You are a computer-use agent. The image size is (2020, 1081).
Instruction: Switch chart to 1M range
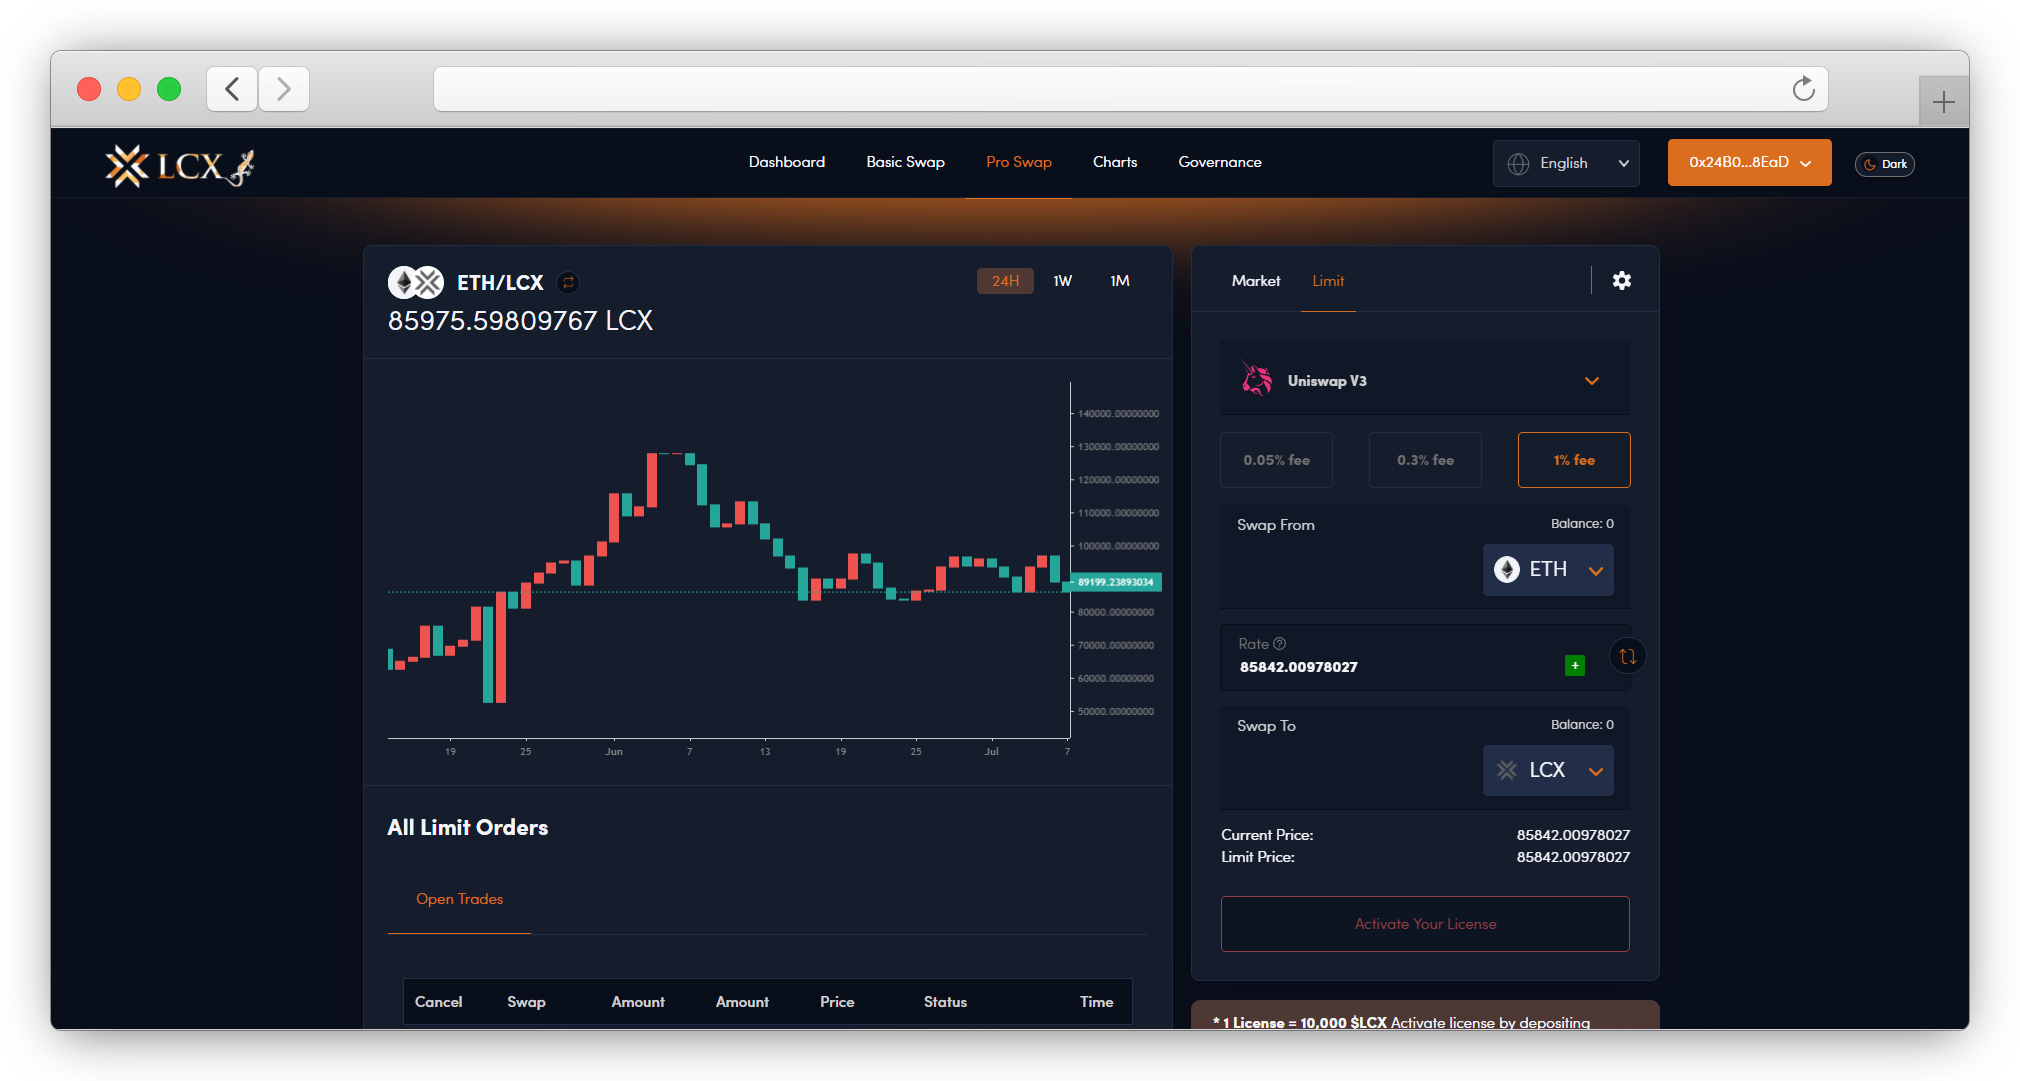[x=1120, y=281]
